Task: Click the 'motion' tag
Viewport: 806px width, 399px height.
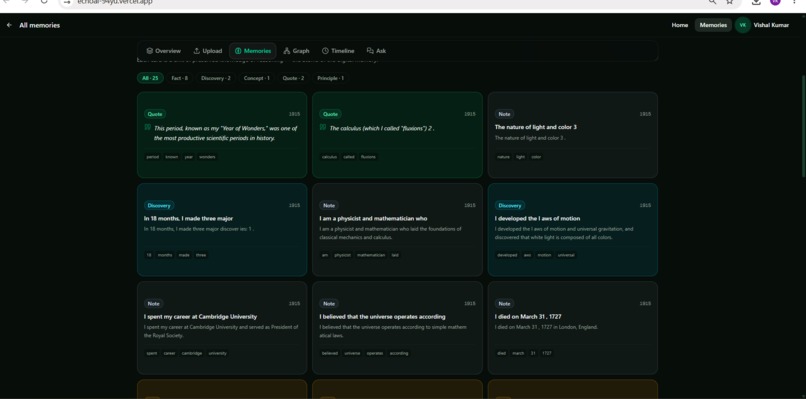Action: click(544, 255)
